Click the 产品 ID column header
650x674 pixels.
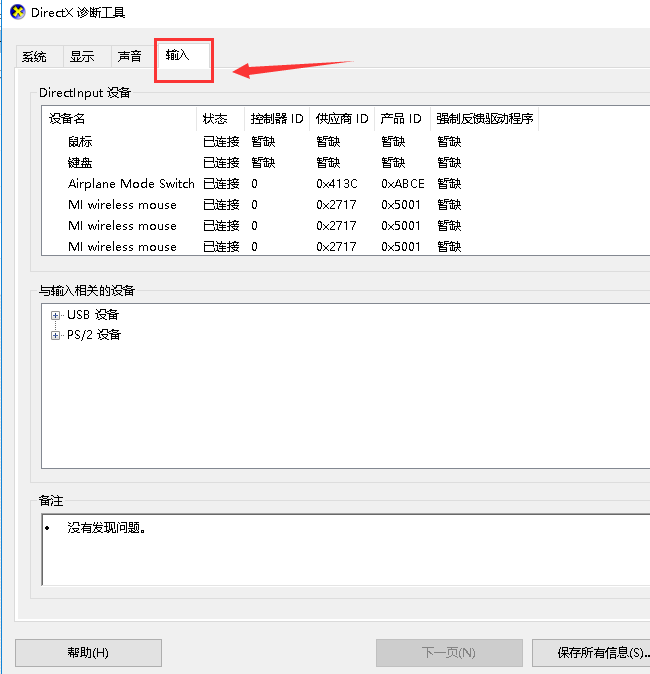click(x=401, y=119)
